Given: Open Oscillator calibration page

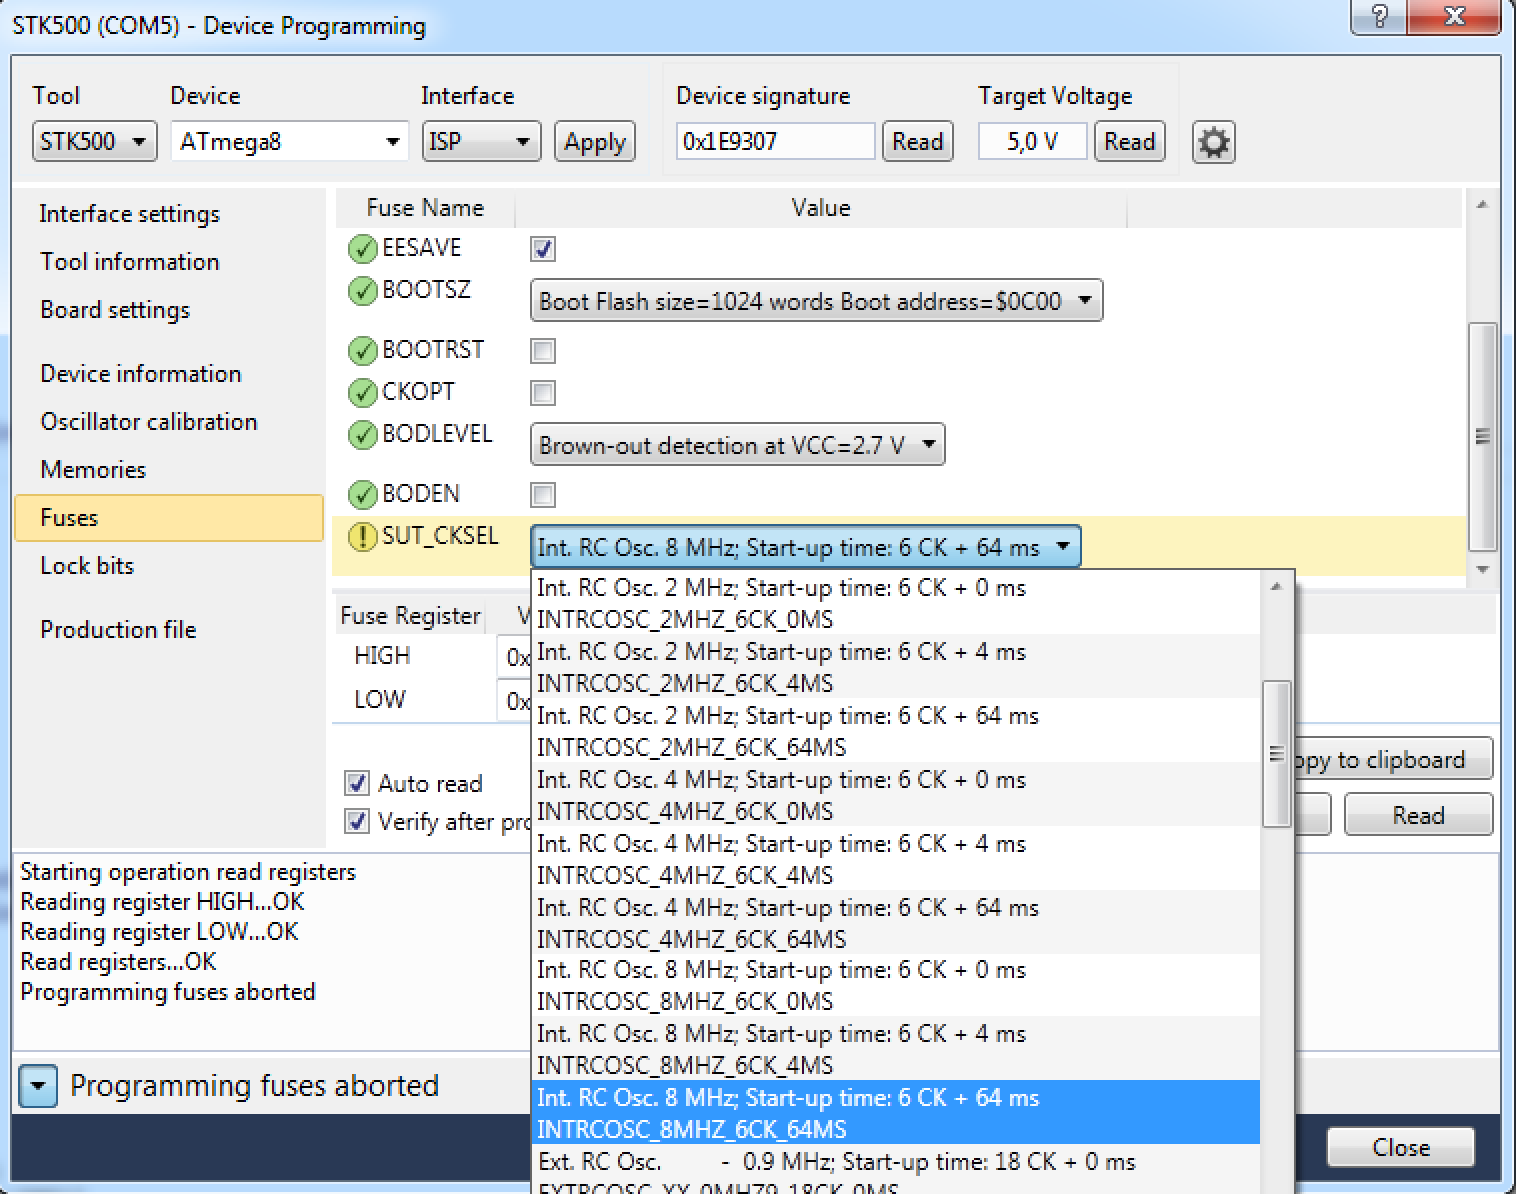Looking at the screenshot, I should tap(149, 422).
